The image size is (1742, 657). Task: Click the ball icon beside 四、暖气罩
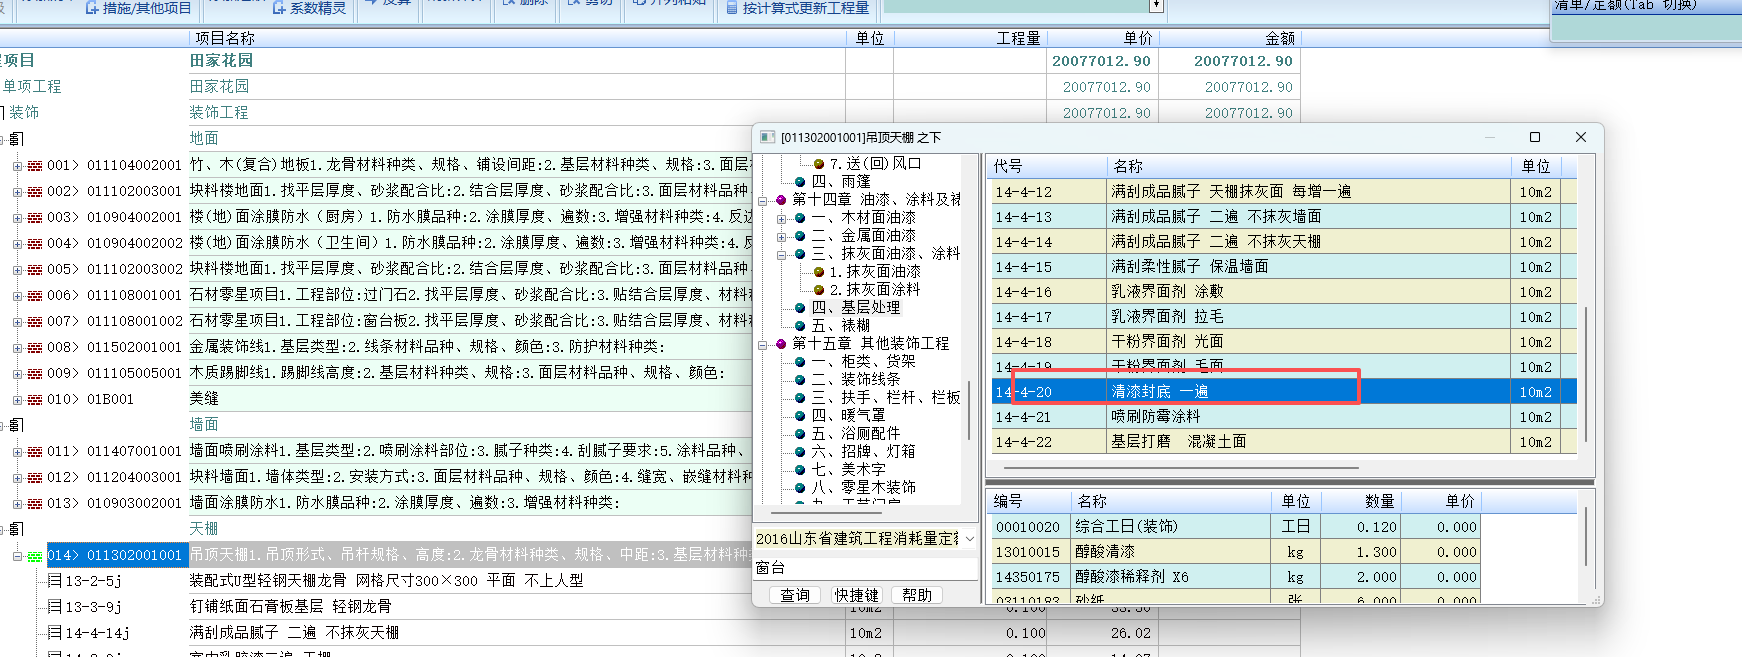(800, 416)
